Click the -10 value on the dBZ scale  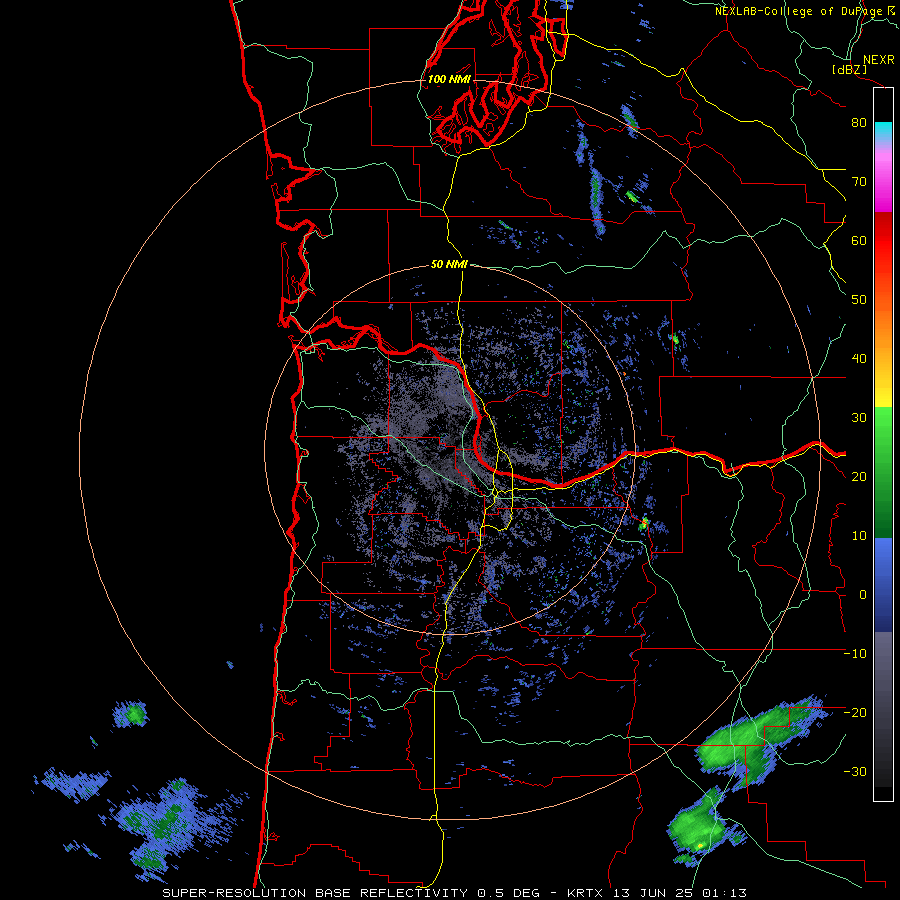(855, 654)
